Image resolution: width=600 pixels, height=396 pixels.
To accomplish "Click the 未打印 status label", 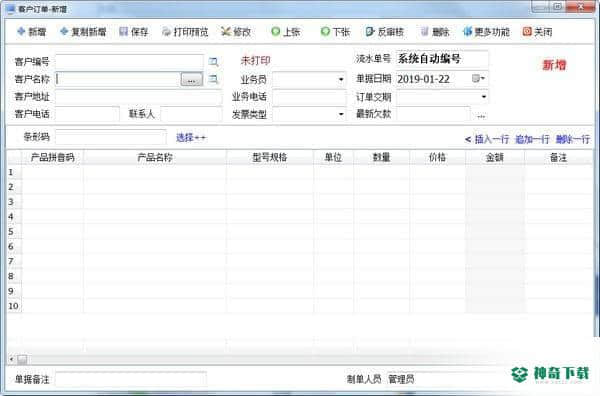I will click(255, 60).
